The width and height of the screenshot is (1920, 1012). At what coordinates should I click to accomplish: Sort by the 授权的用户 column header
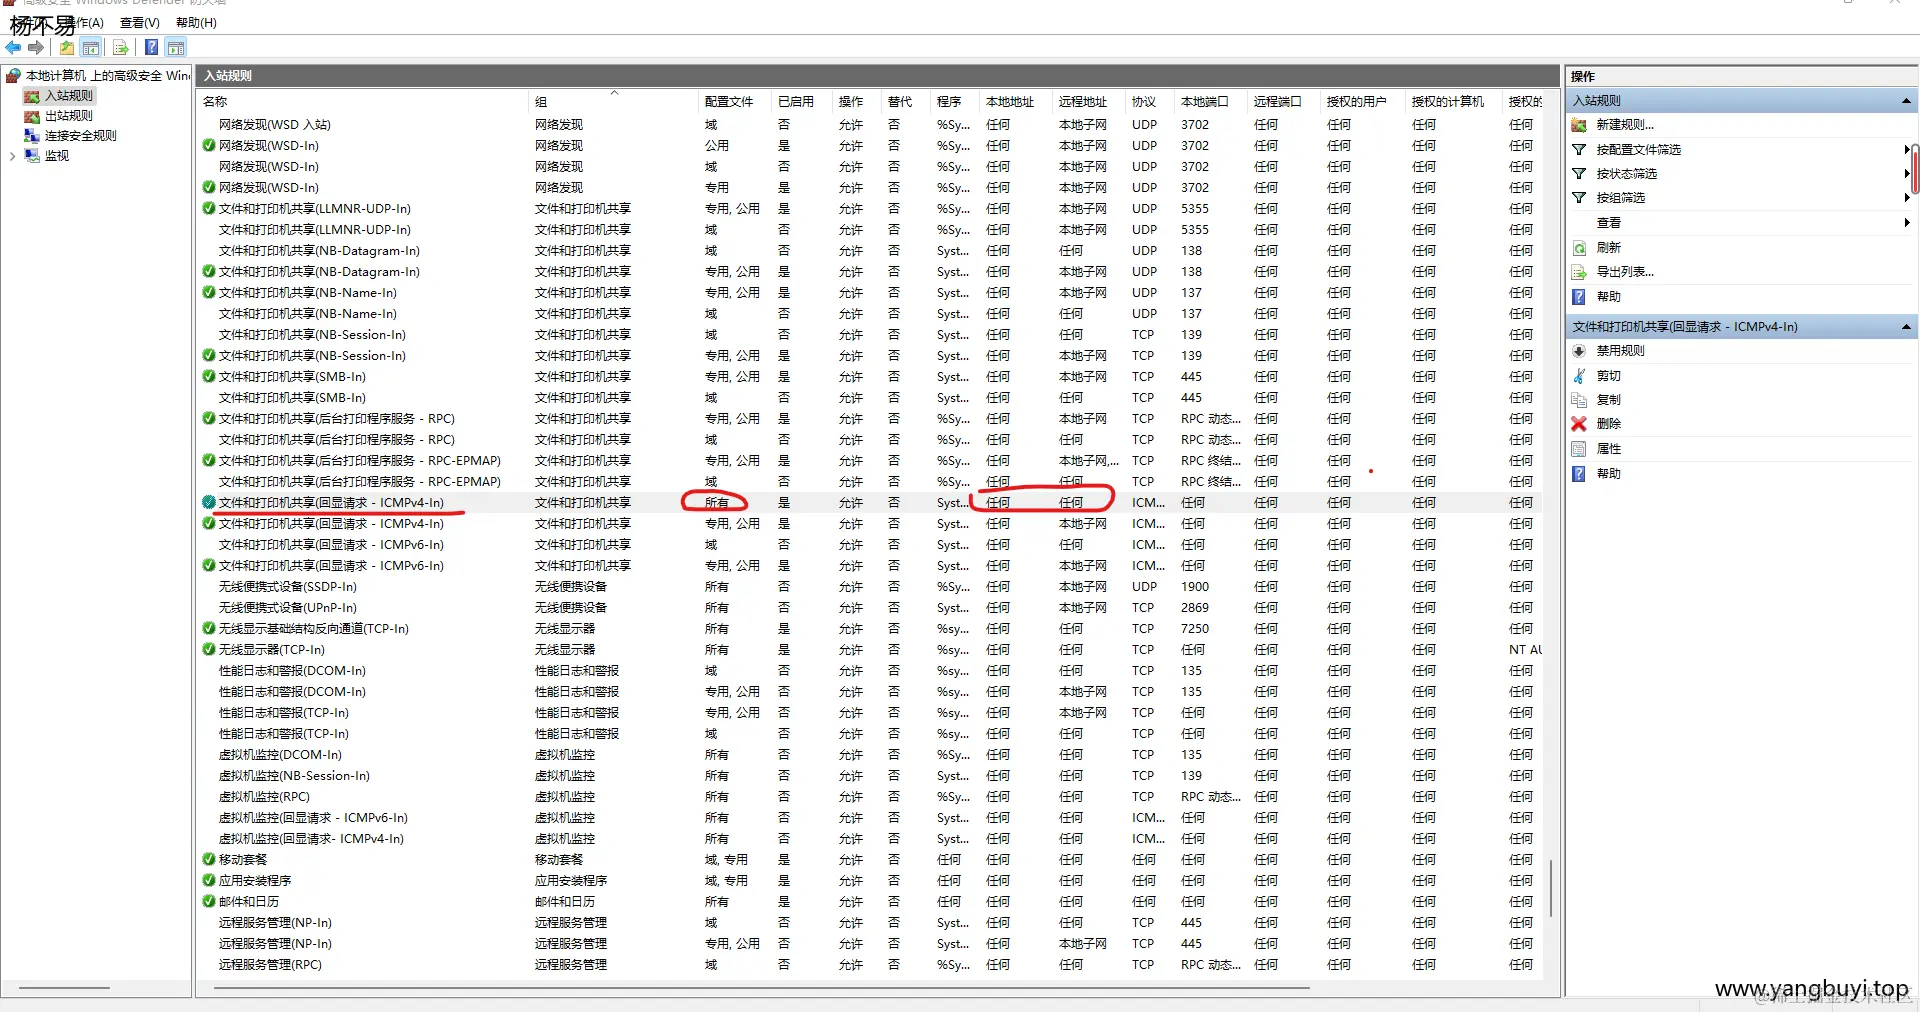pos(1362,102)
